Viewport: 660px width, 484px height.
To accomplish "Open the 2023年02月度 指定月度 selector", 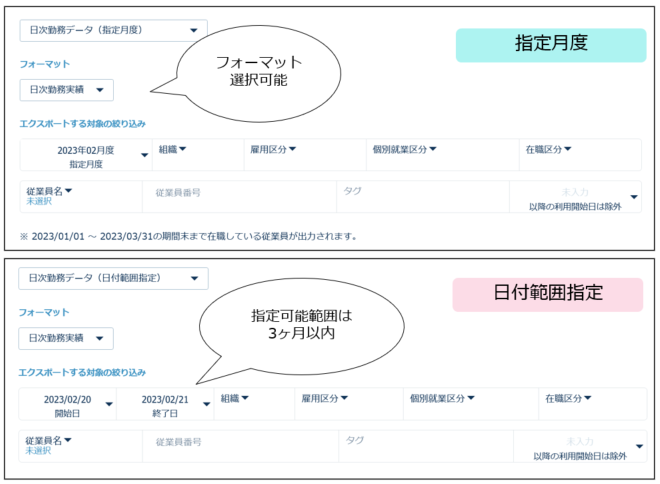I will (x=86, y=155).
